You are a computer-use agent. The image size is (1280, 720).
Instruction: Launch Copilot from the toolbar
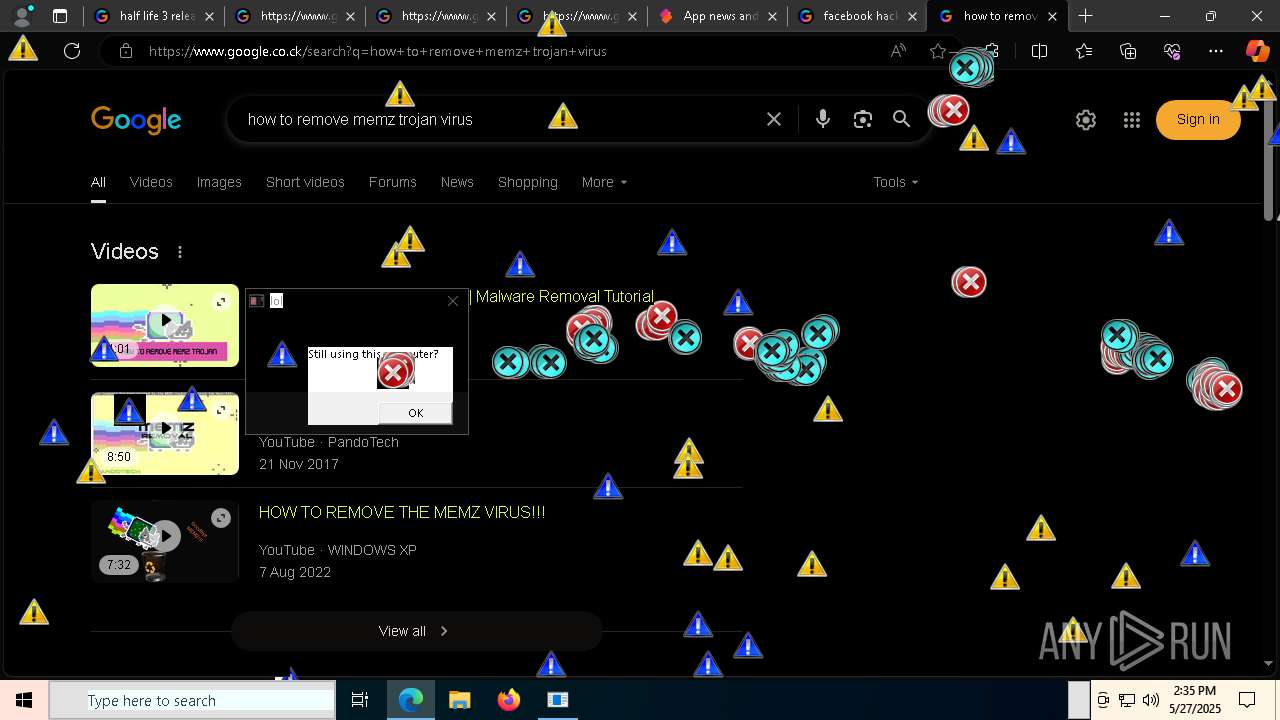click(1257, 51)
